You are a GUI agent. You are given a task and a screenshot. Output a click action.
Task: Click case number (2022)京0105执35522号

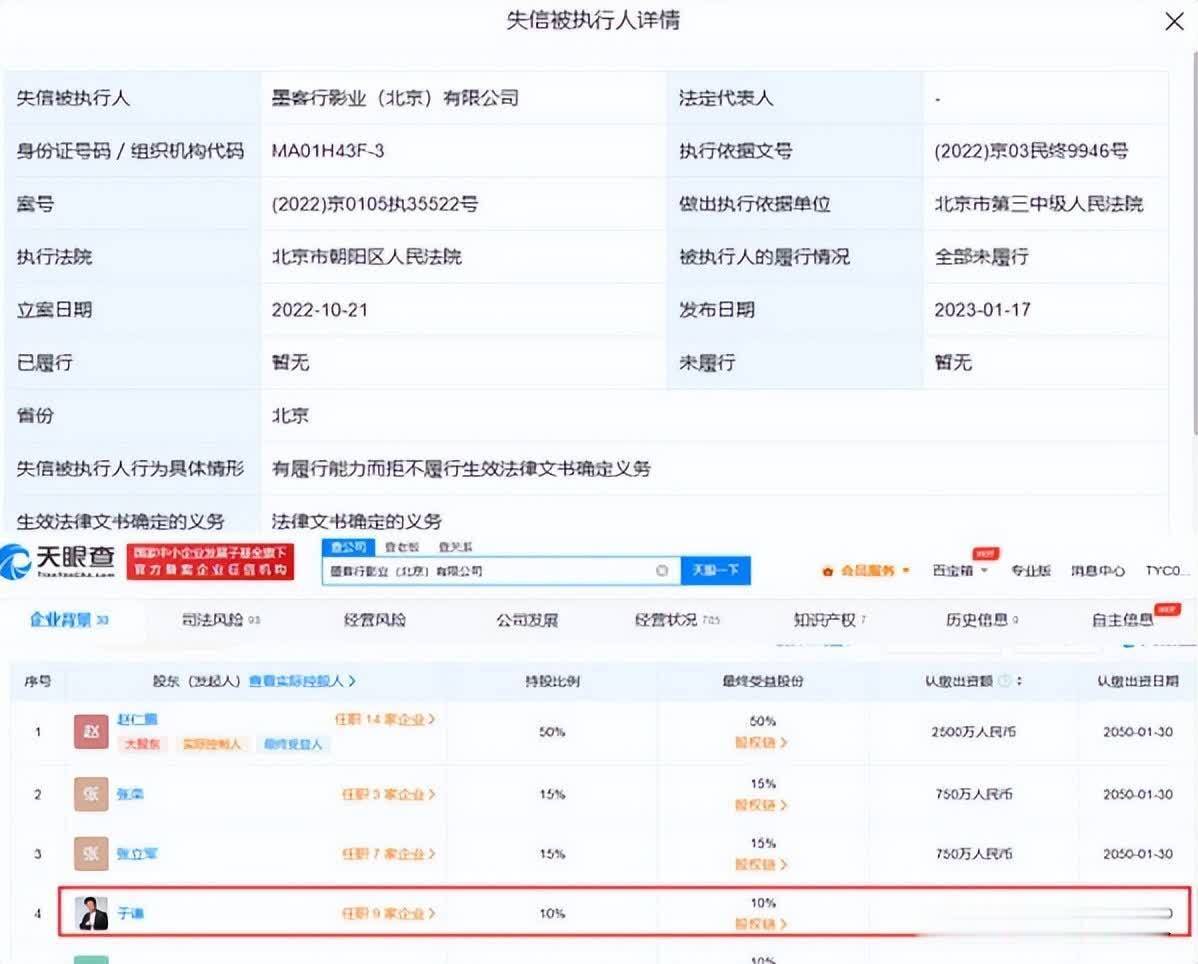[375, 204]
